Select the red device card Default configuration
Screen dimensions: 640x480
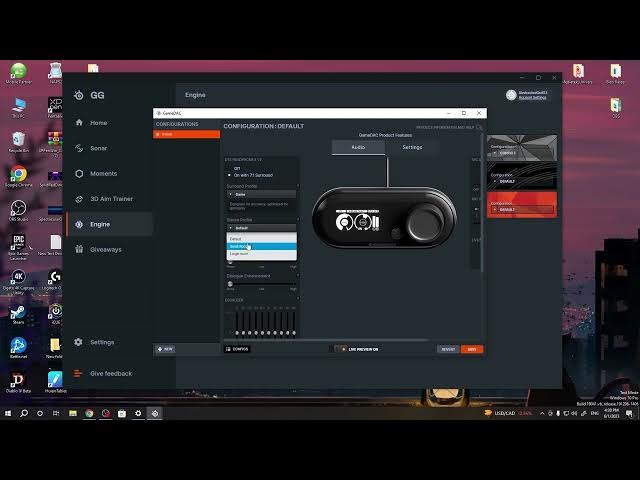point(522,204)
